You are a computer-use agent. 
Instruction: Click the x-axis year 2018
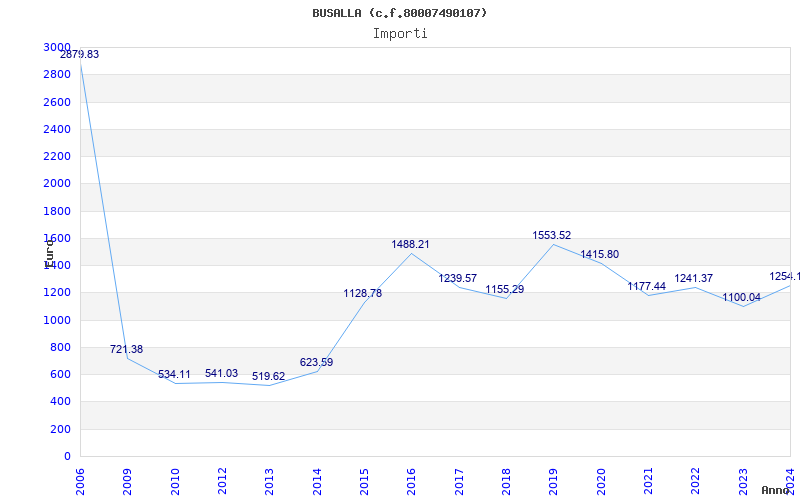coord(506,481)
